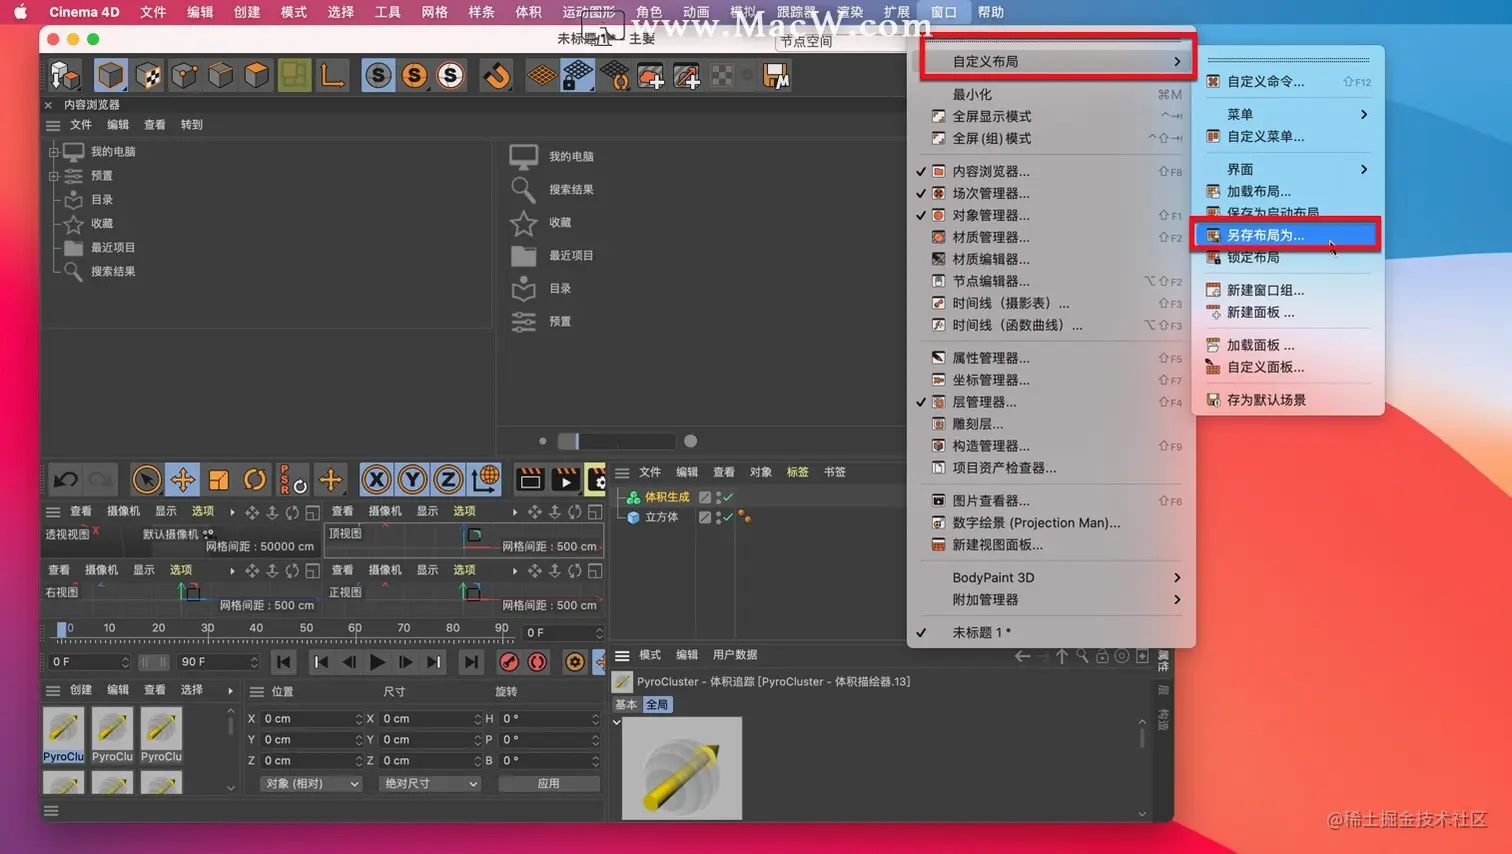Toggle visibility dots of 立方体 object
Viewport: 1512px width, 854px height.
[x=718, y=517]
